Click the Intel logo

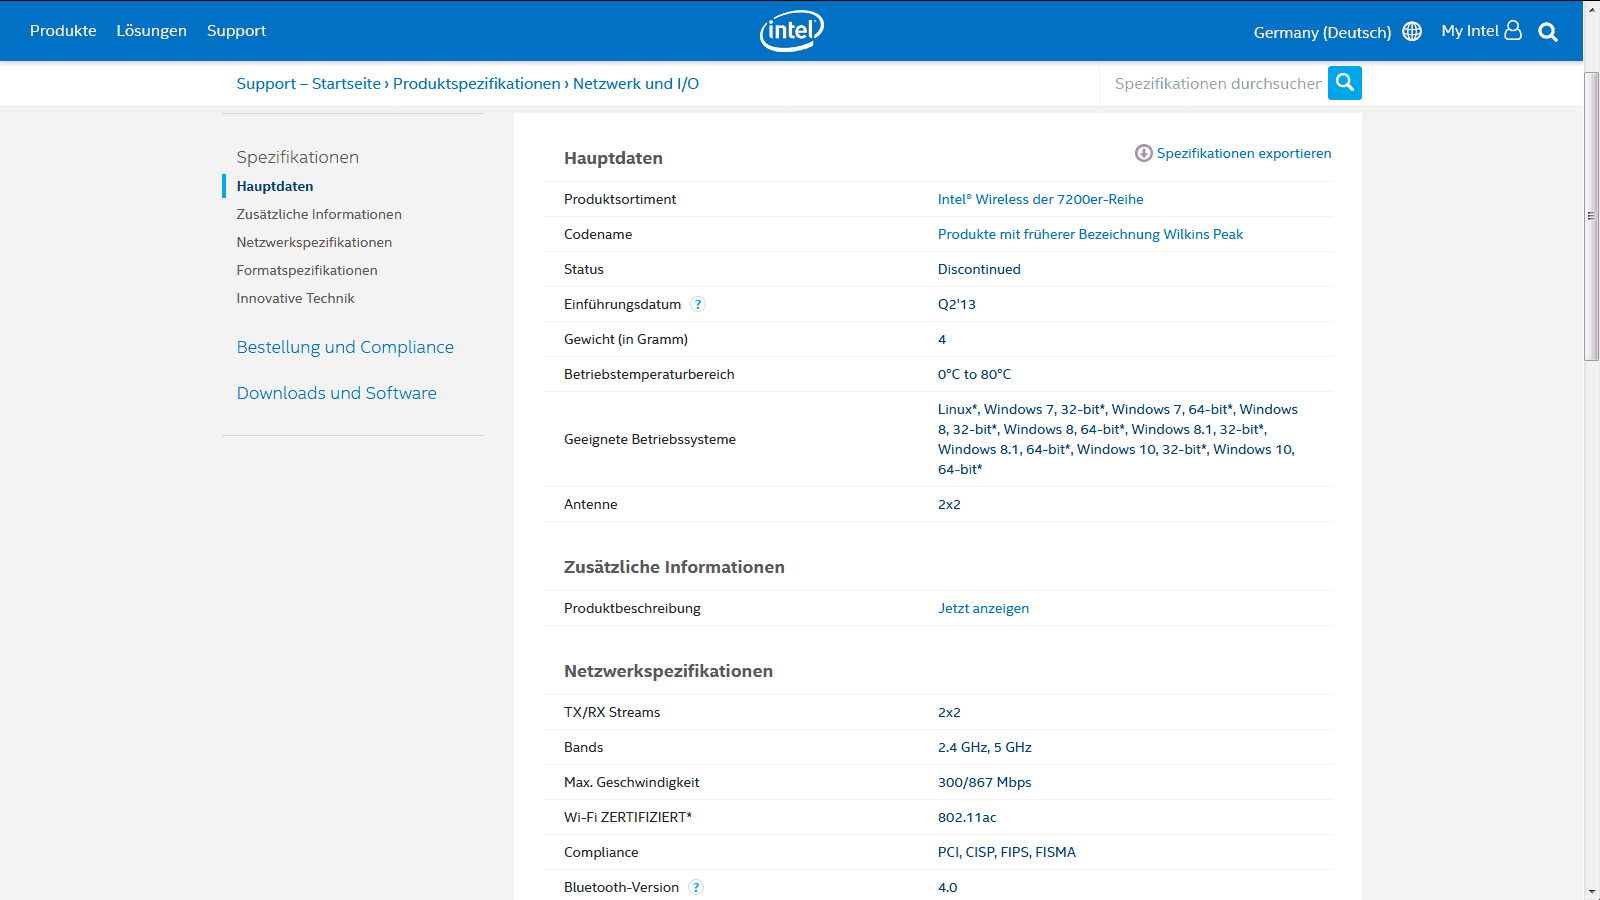point(792,31)
